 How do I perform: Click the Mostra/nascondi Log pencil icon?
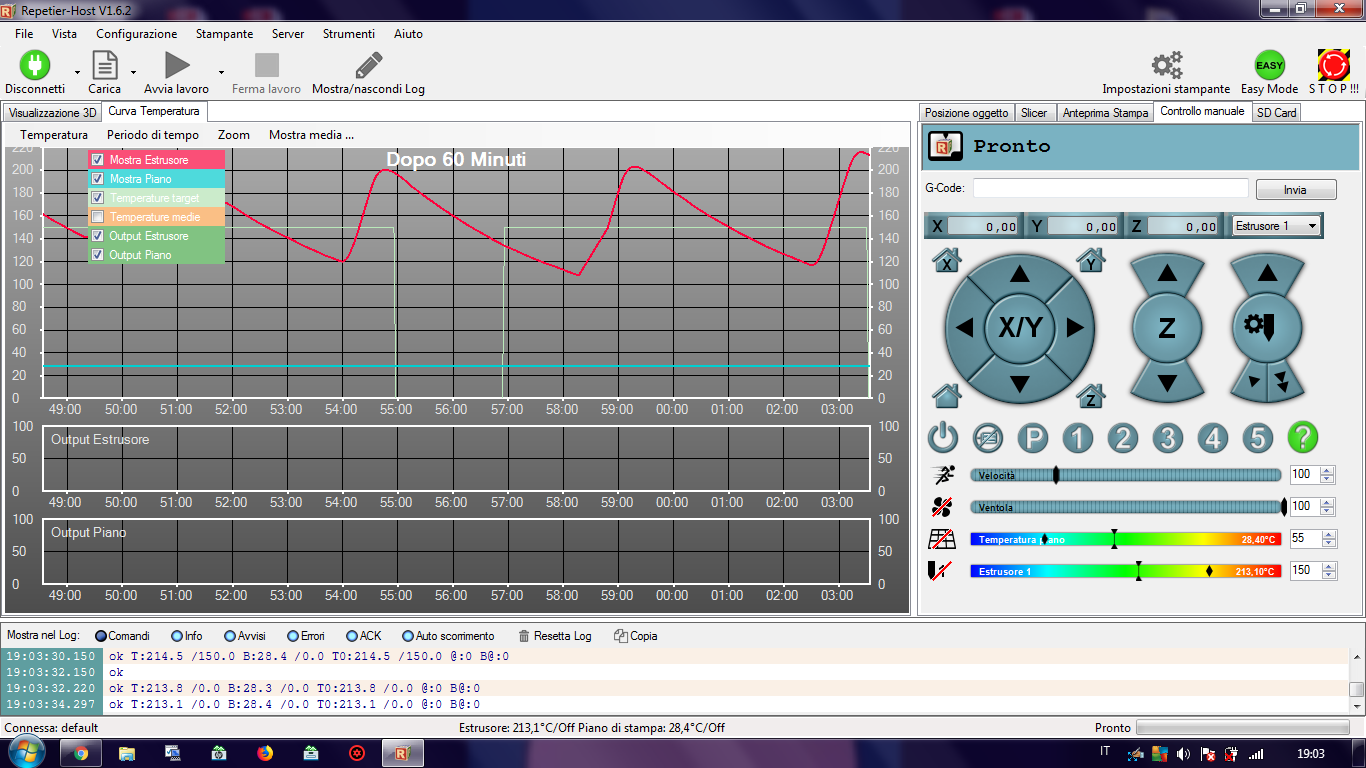coord(368,66)
